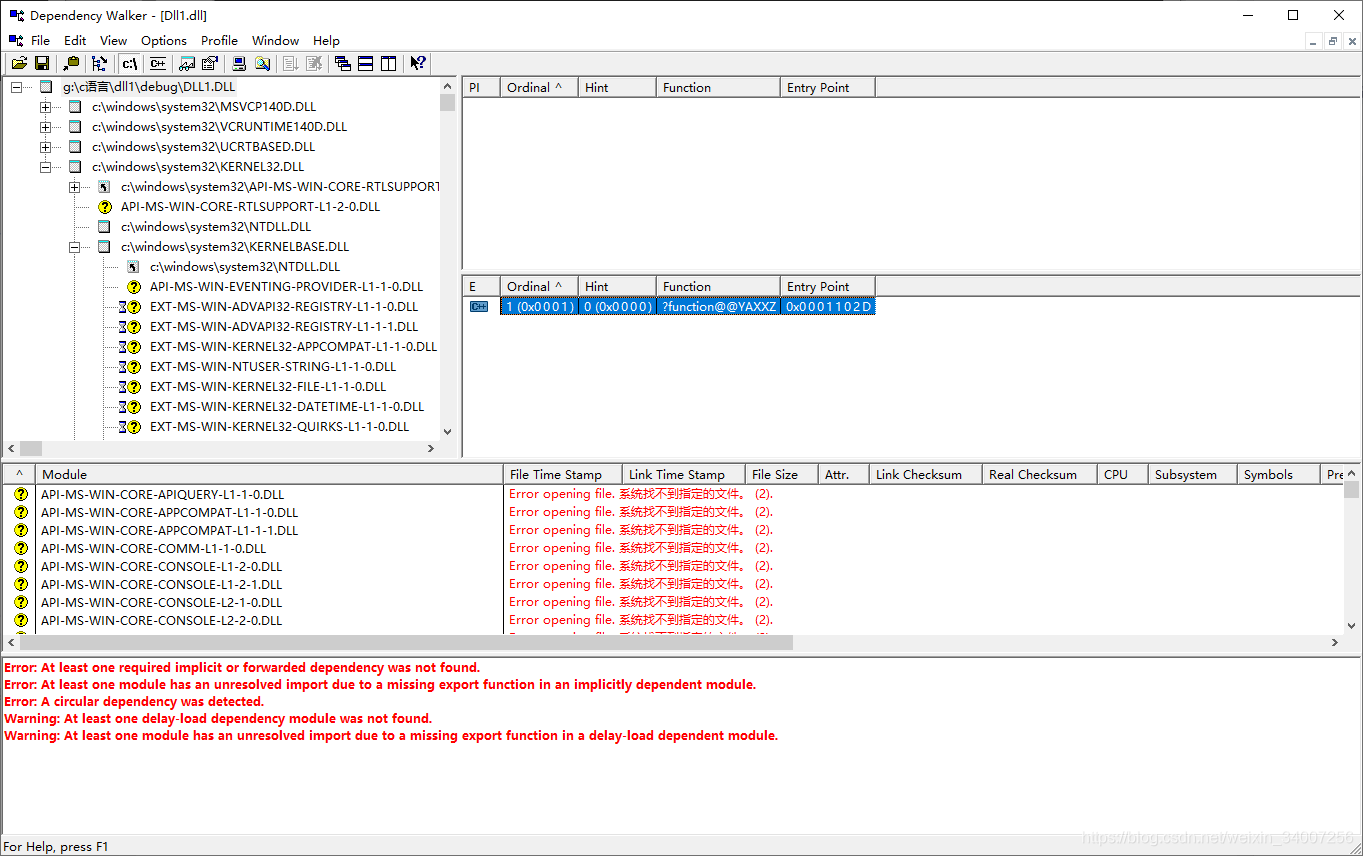Image resolution: width=1363 pixels, height=856 pixels.
Task: Toggle Undecorate C++ Functions button
Action: [158, 63]
